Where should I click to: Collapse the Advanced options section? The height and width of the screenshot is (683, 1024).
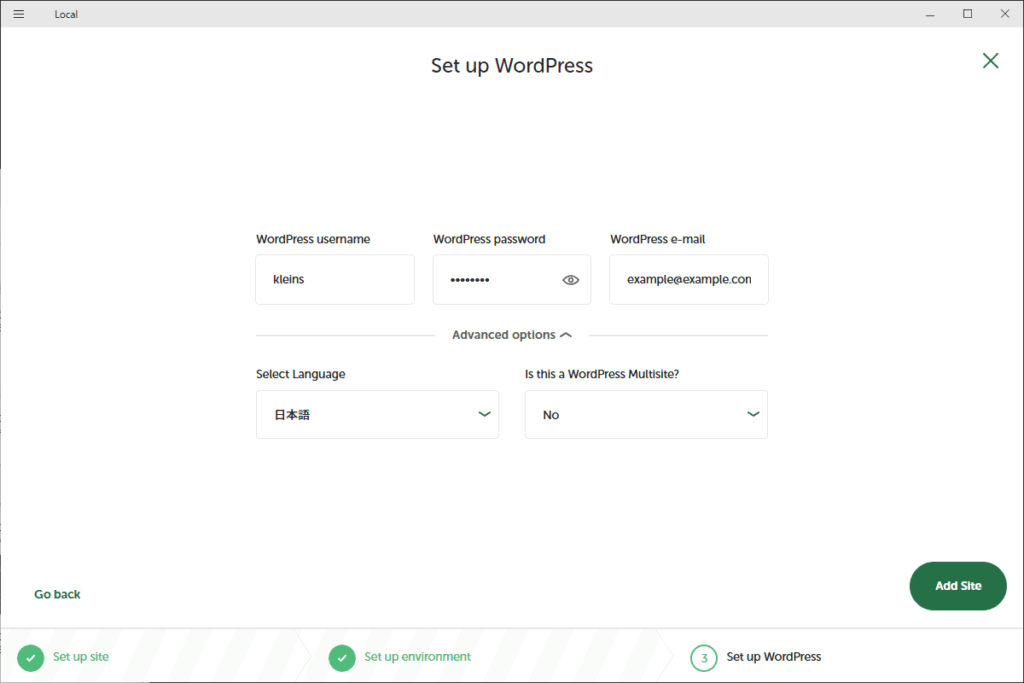(511, 335)
